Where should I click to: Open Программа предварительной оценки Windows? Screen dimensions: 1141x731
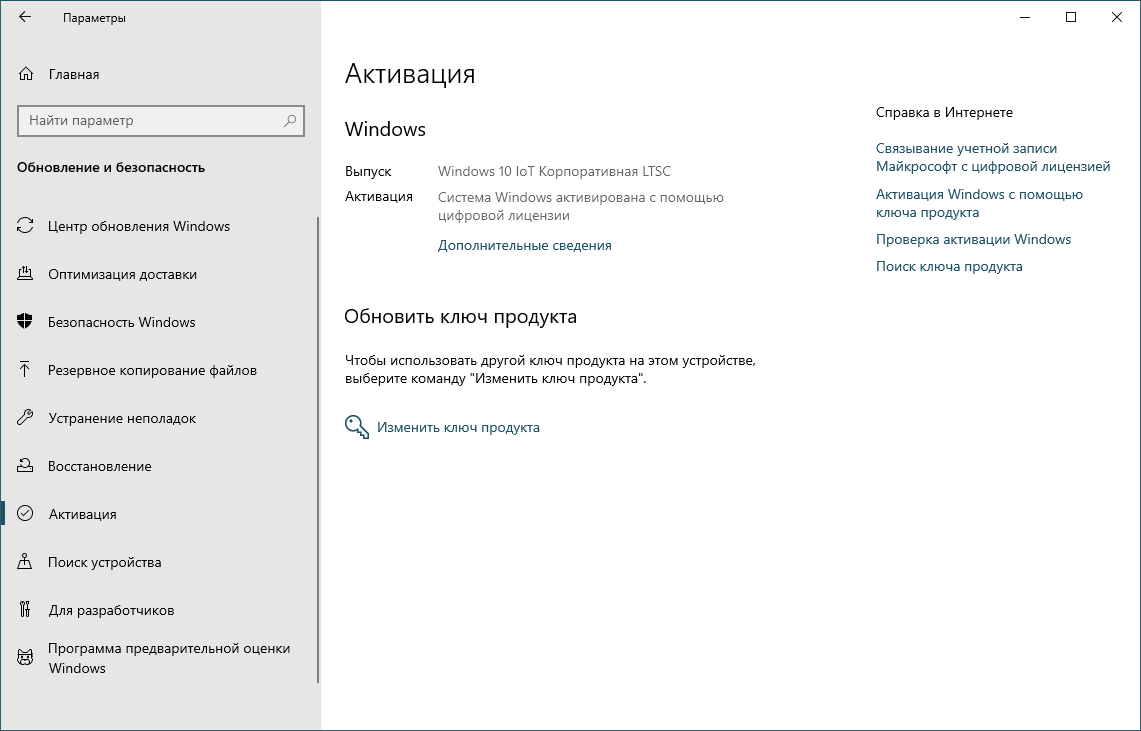click(159, 658)
